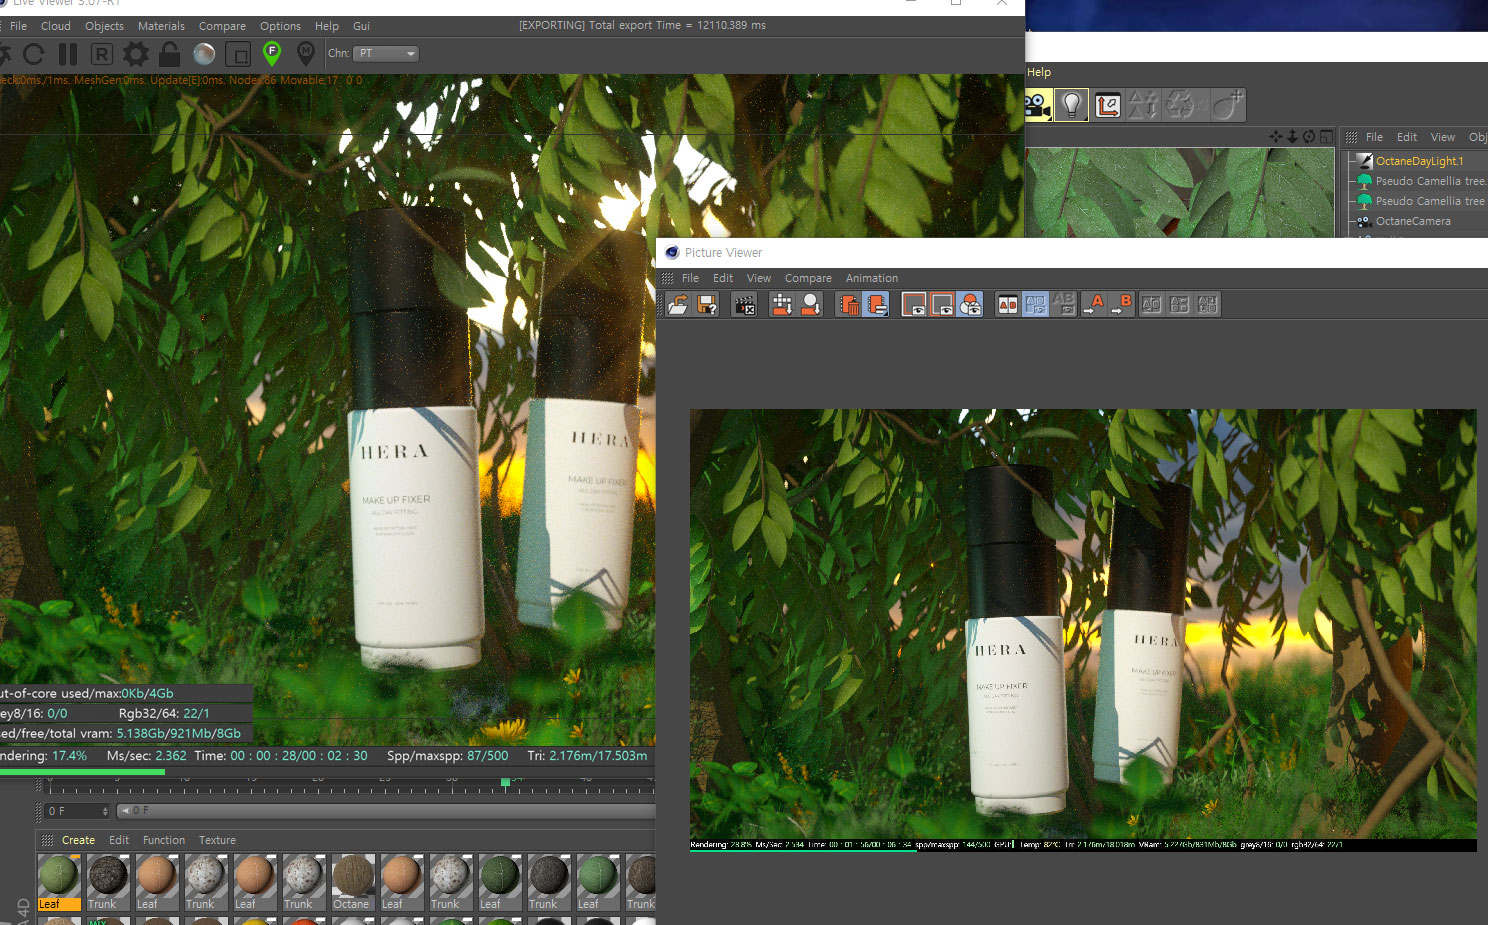Click the orange dotted cross download icon
This screenshot has width=1488, height=925.
783,304
